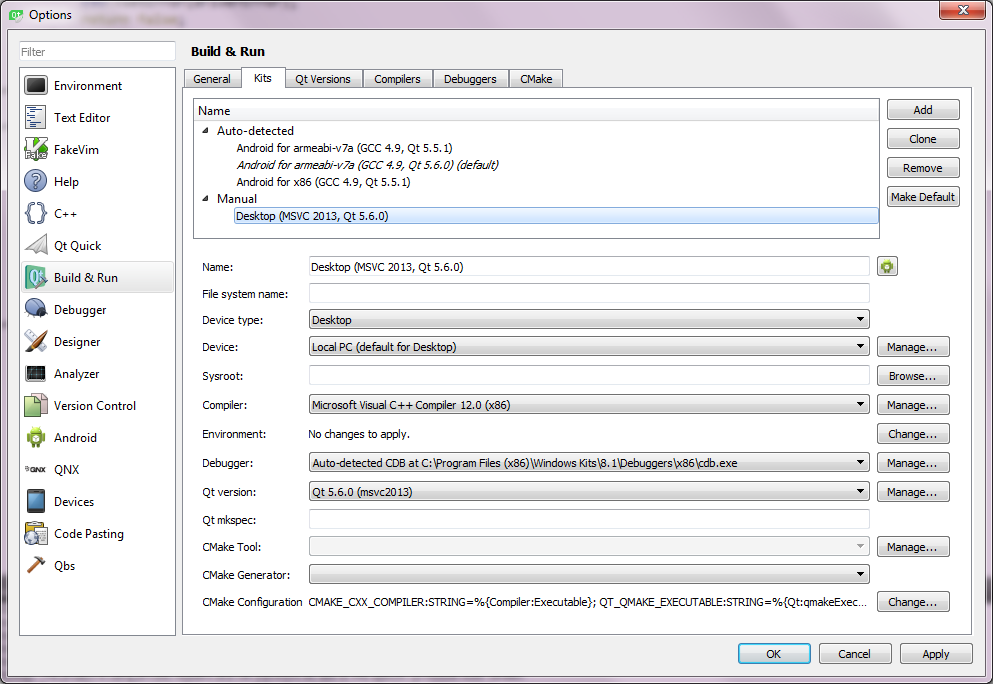This screenshot has height=684, width=993.
Task: Switch to the Qt Versions tab
Action: pos(323,79)
